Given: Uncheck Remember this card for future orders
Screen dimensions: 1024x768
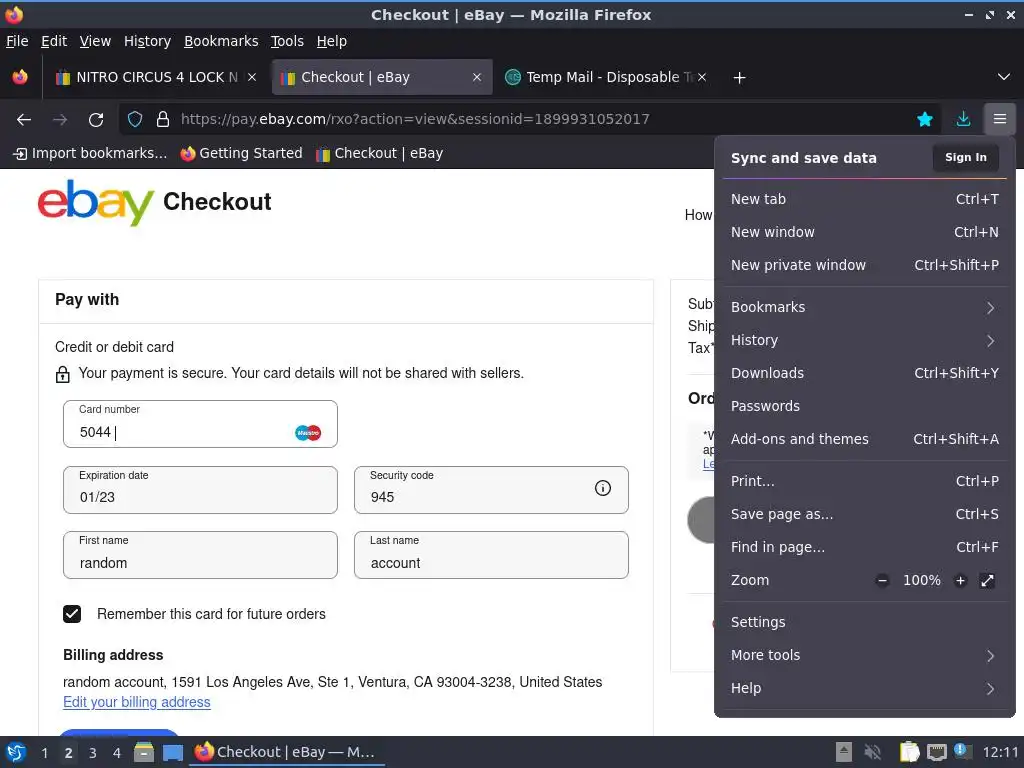Looking at the screenshot, I should [x=72, y=614].
